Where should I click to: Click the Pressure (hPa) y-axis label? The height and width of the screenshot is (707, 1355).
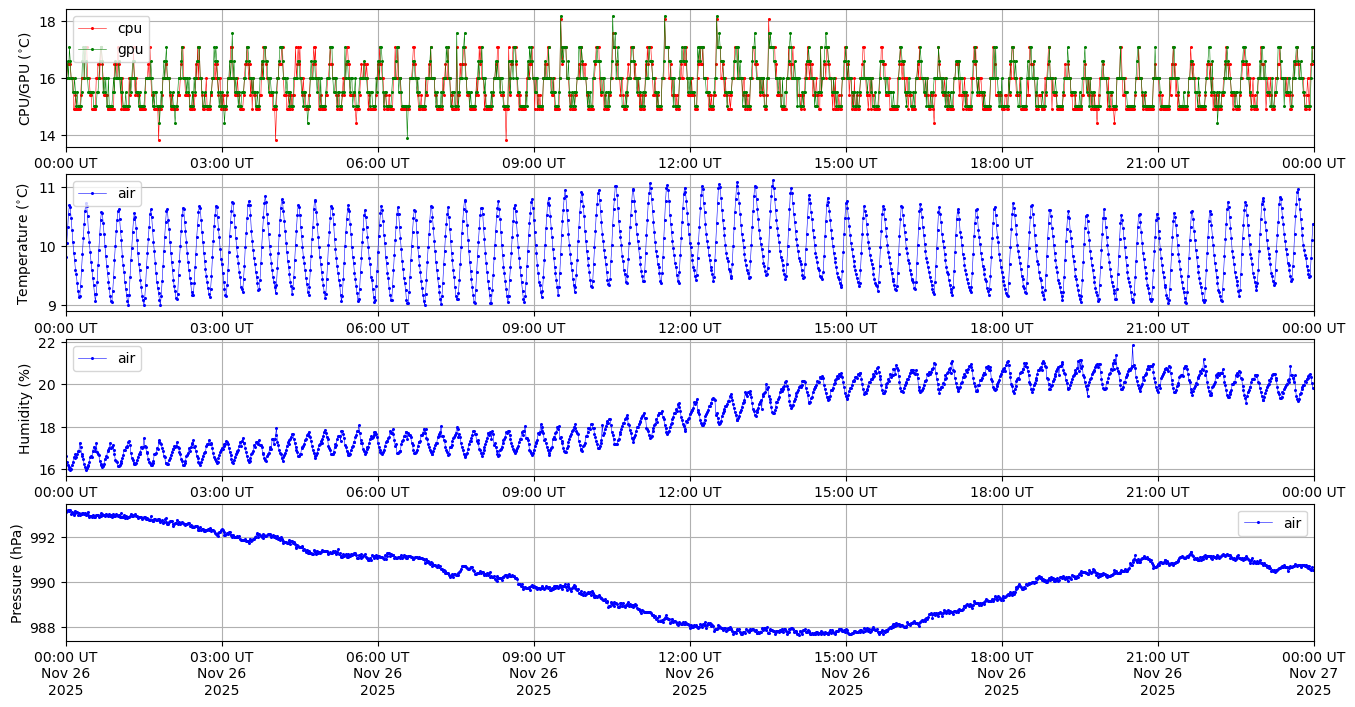click(17, 573)
